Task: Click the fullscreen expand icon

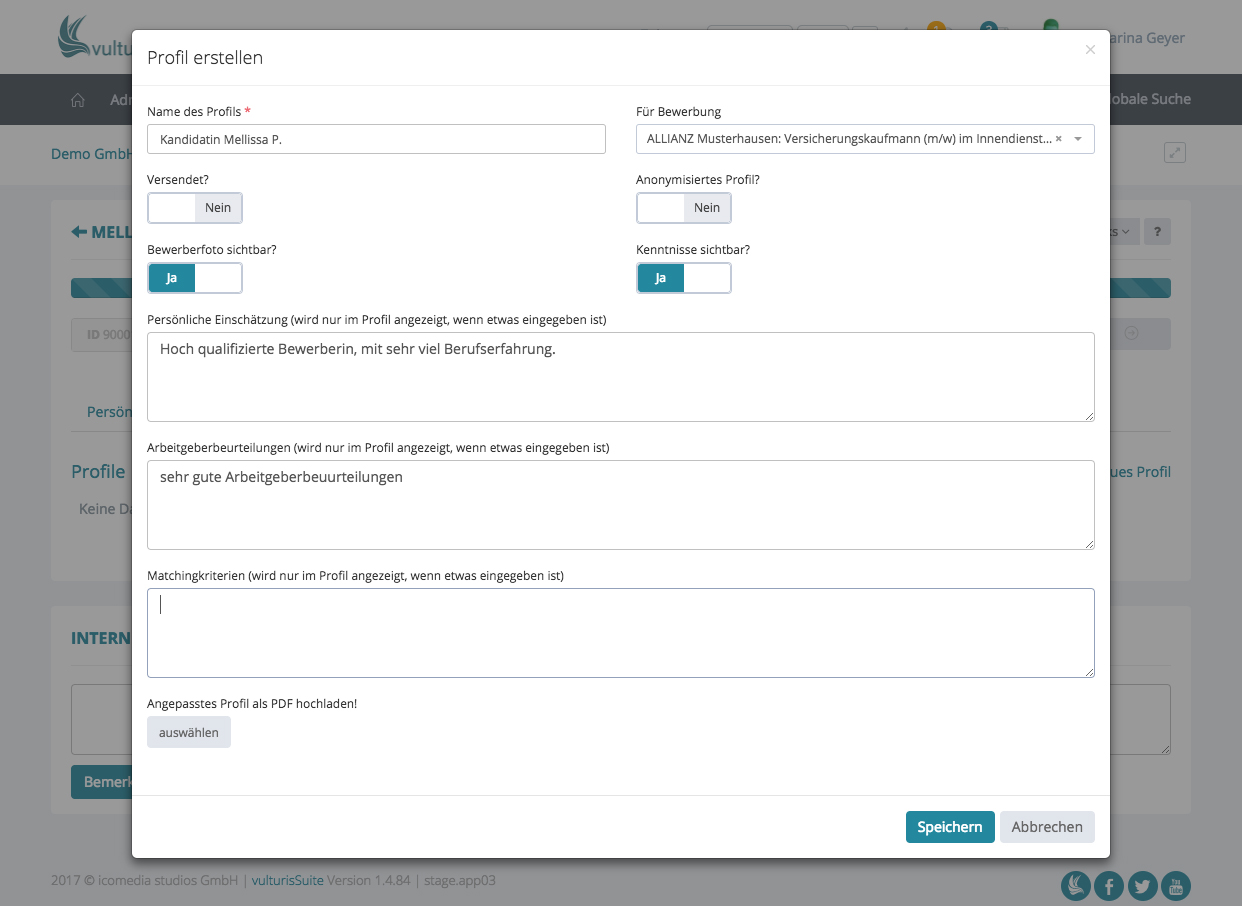Action: (x=1175, y=153)
